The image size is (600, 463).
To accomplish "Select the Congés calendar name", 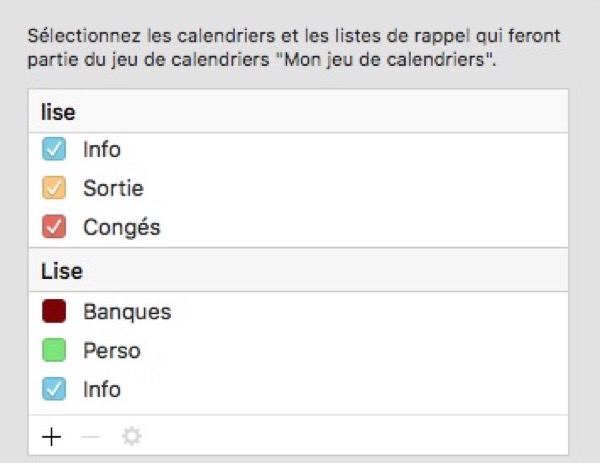I will (x=122, y=227).
